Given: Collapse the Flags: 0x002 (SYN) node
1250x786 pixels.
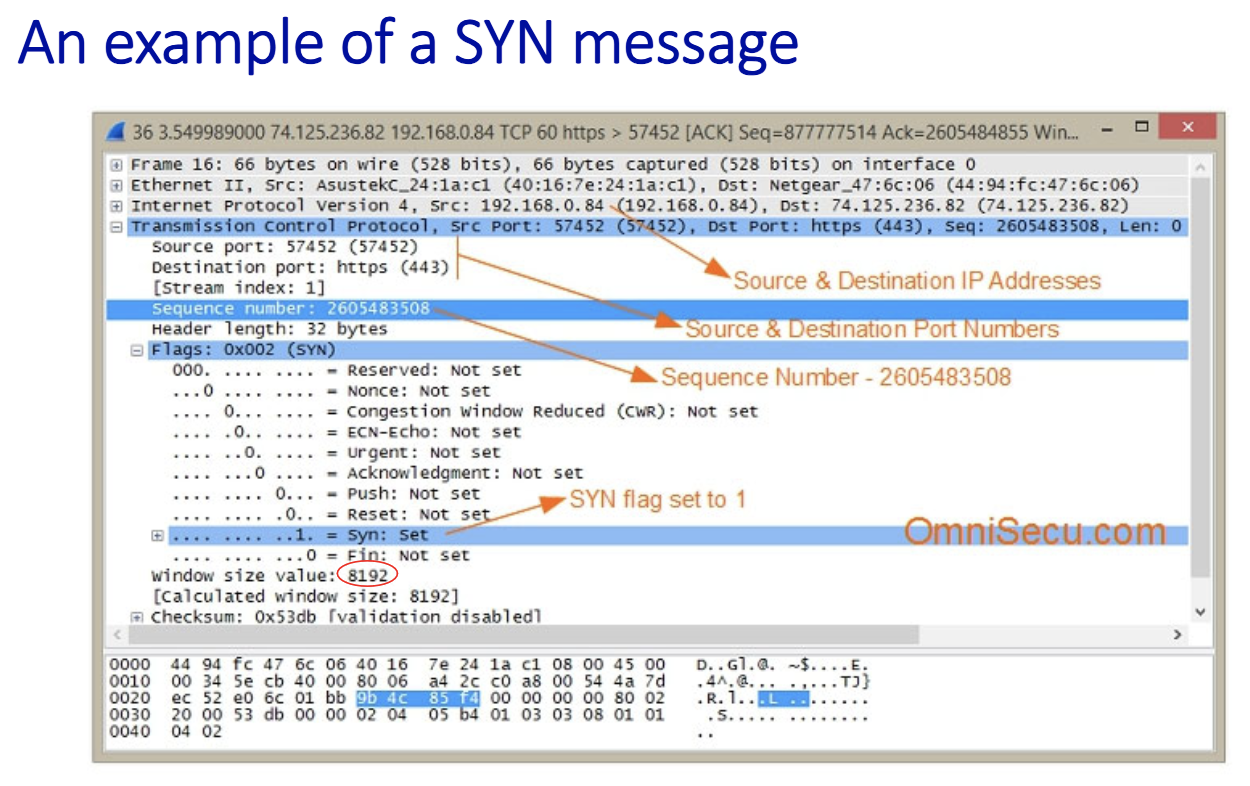Looking at the screenshot, I should click(137, 350).
